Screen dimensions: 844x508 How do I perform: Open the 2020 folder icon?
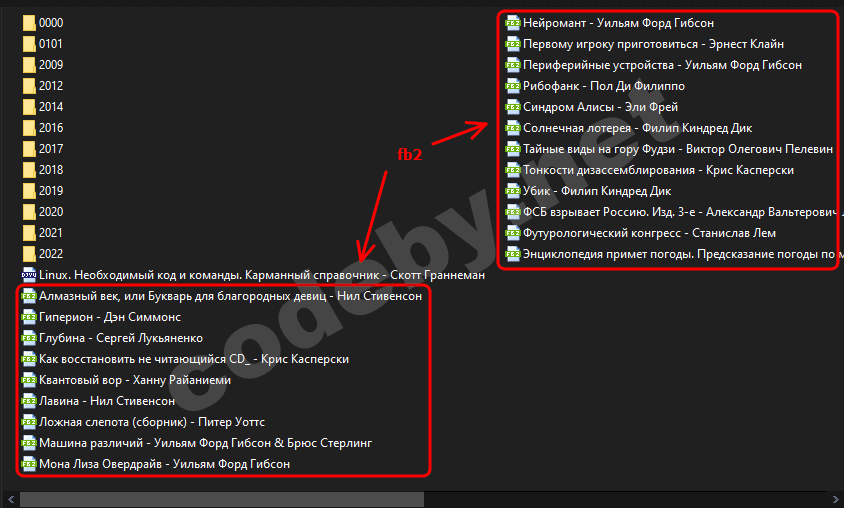click(29, 212)
